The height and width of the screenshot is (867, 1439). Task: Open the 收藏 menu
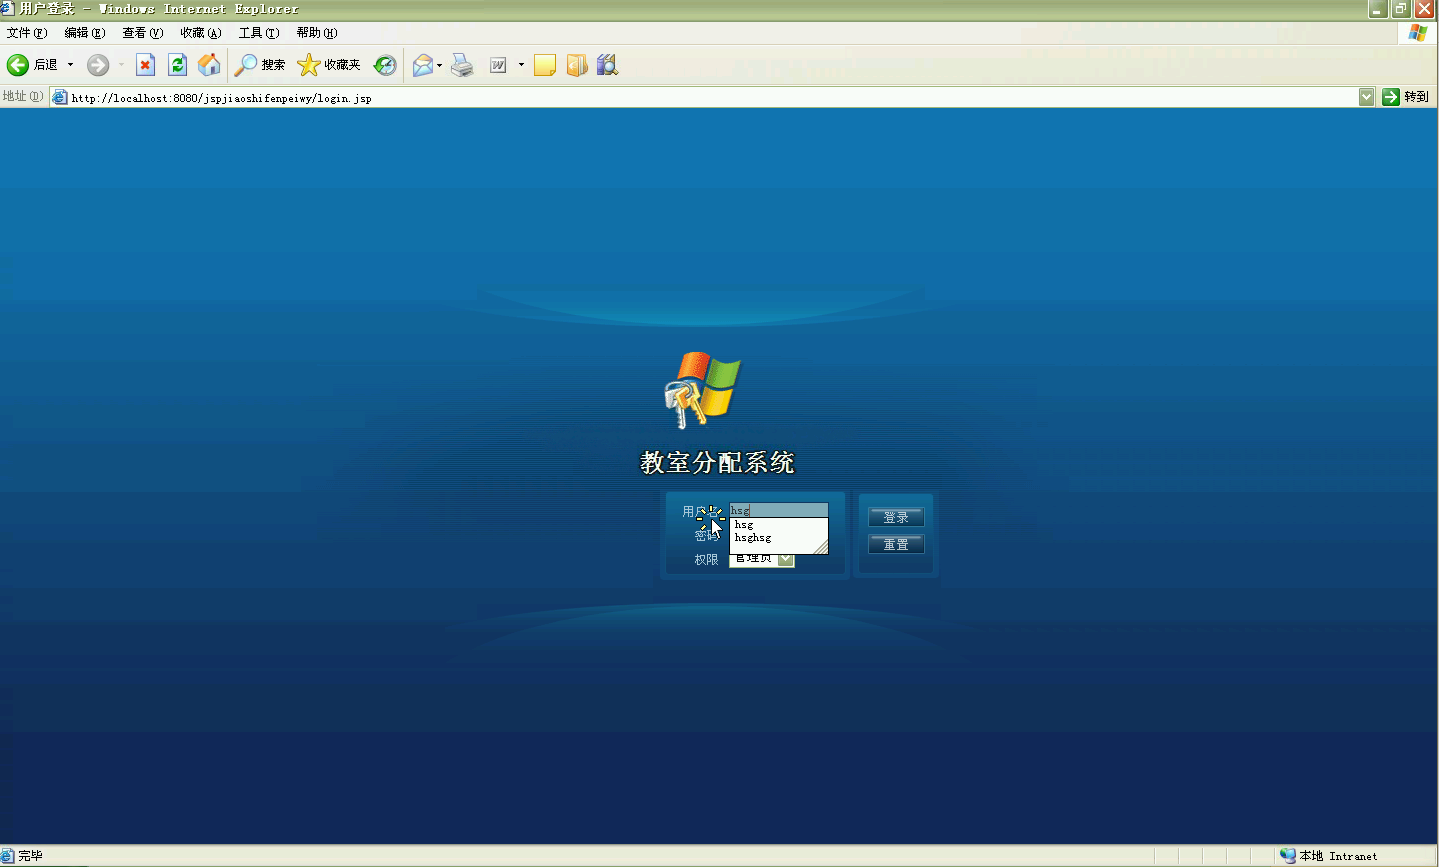click(201, 33)
